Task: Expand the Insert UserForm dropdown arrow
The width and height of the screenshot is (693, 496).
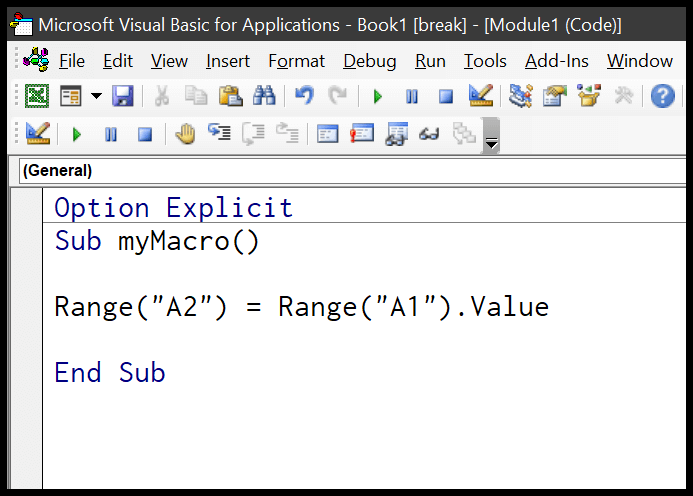Action: (96, 96)
